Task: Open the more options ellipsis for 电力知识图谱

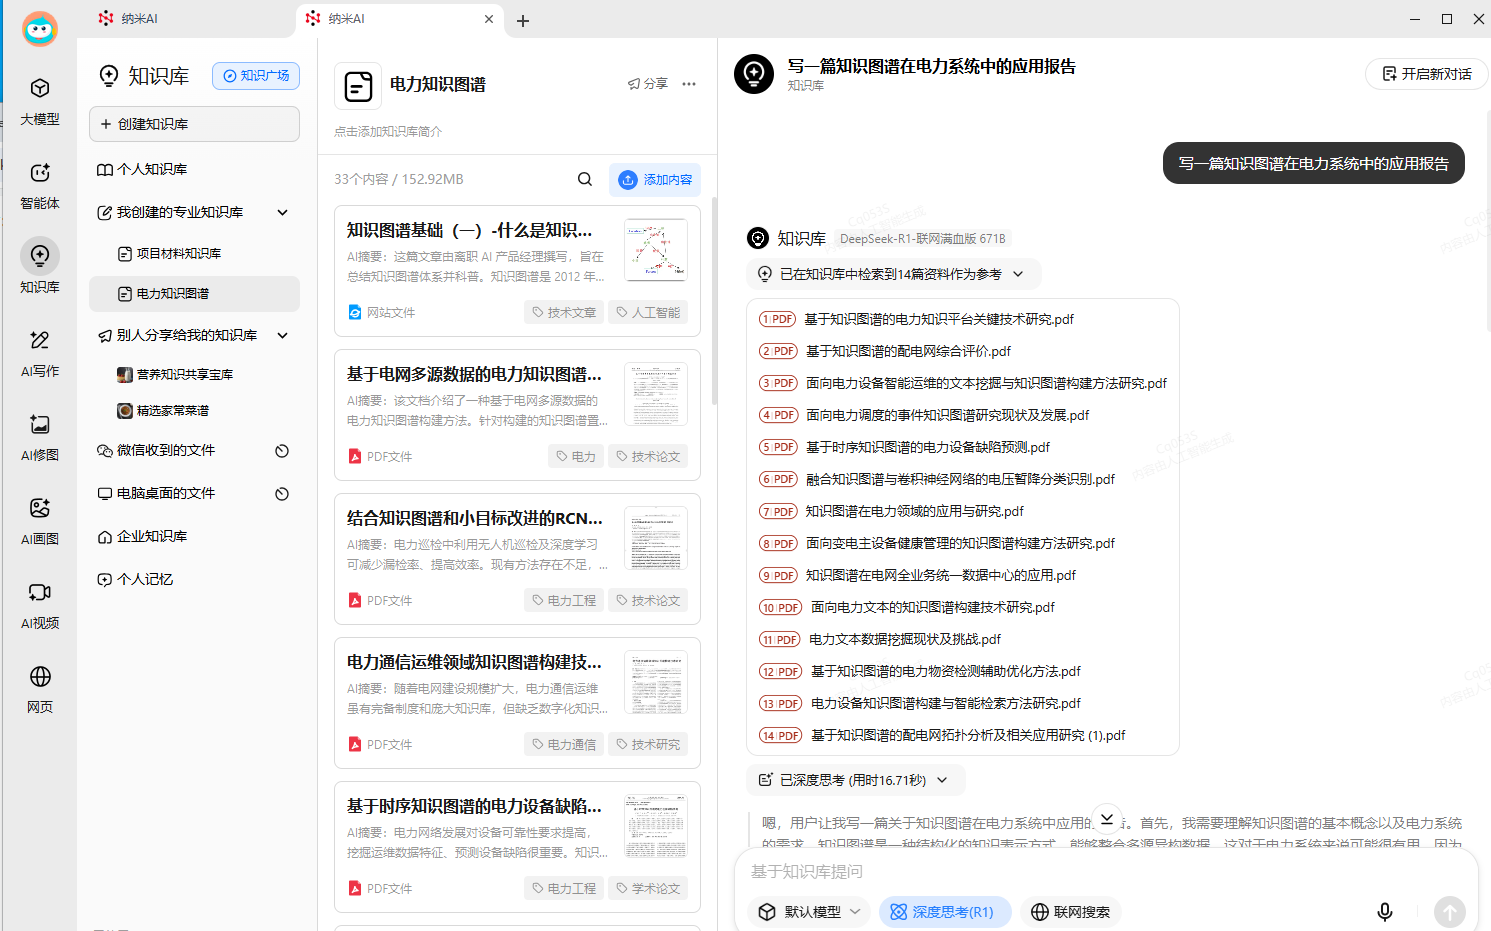Action: coord(689,84)
